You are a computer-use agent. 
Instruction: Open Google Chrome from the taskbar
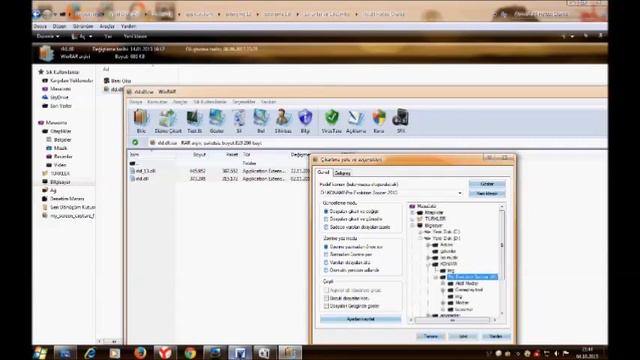(190, 353)
